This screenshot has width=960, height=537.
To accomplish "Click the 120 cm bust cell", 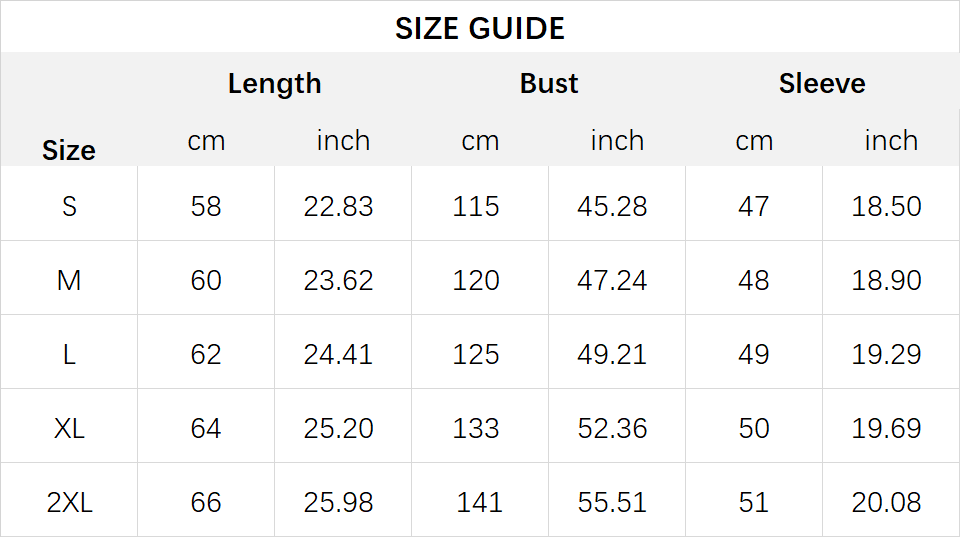I will click(476, 280).
